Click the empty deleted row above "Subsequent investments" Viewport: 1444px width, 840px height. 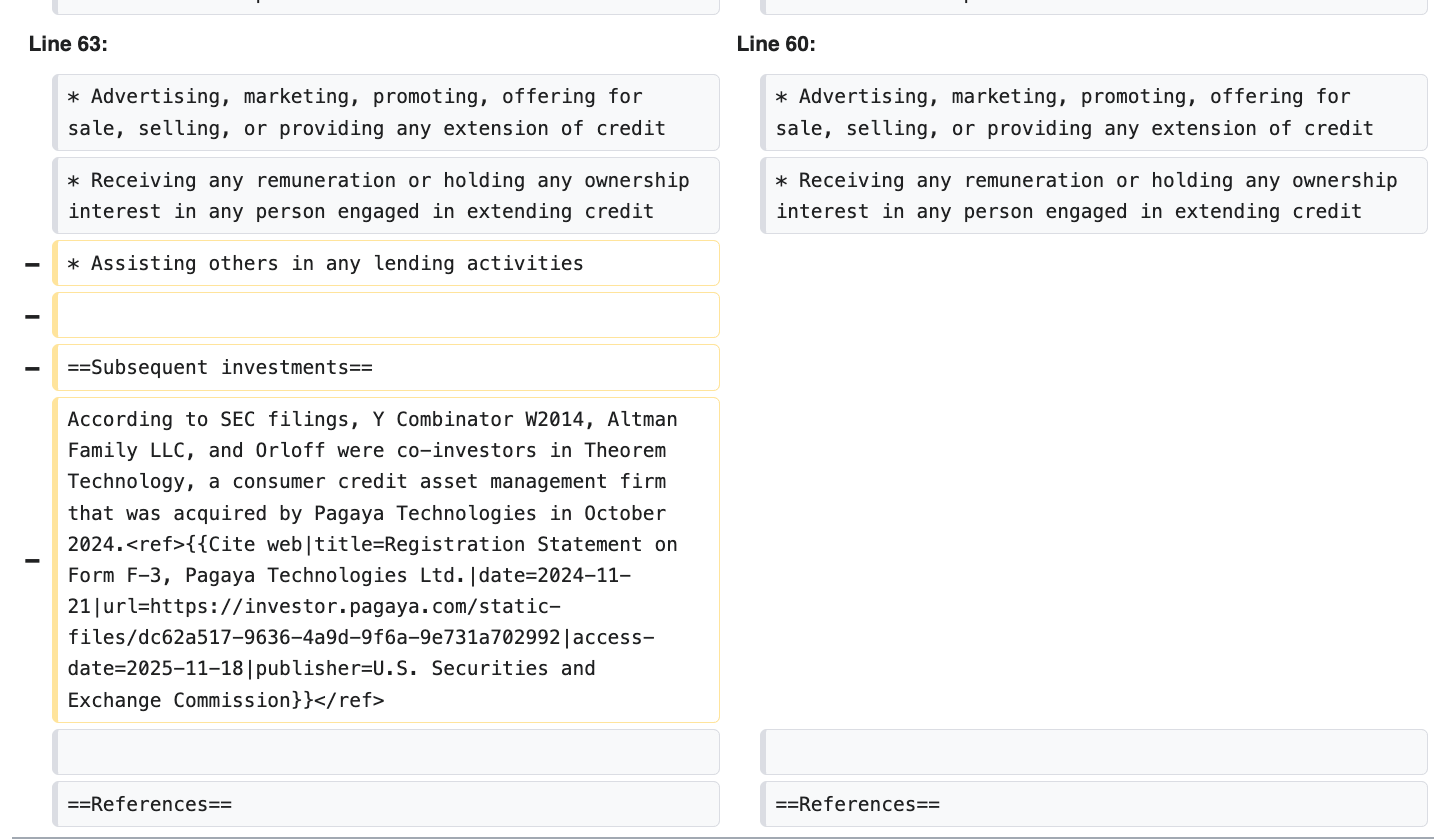386,316
